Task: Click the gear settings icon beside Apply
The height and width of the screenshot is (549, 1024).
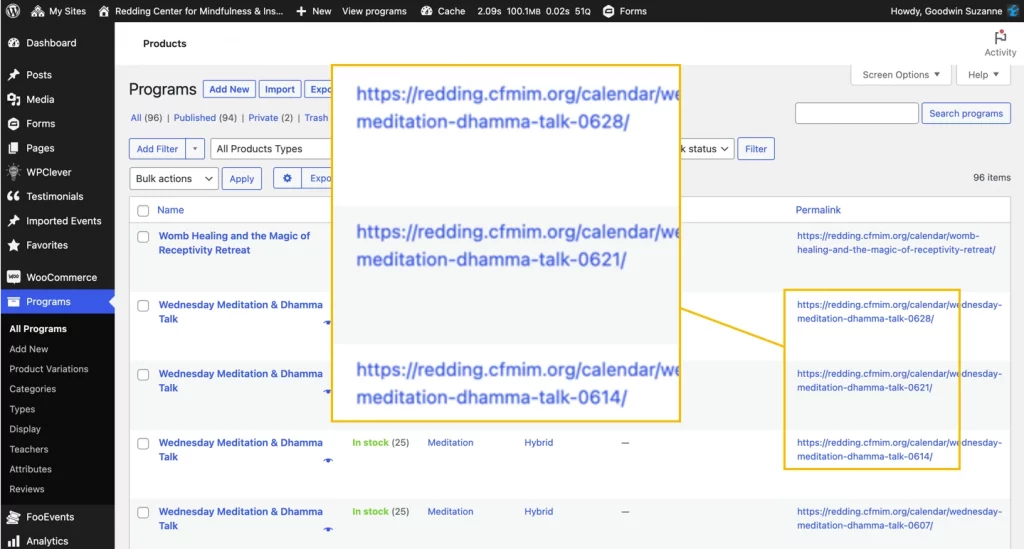Action: pyautogui.click(x=287, y=178)
